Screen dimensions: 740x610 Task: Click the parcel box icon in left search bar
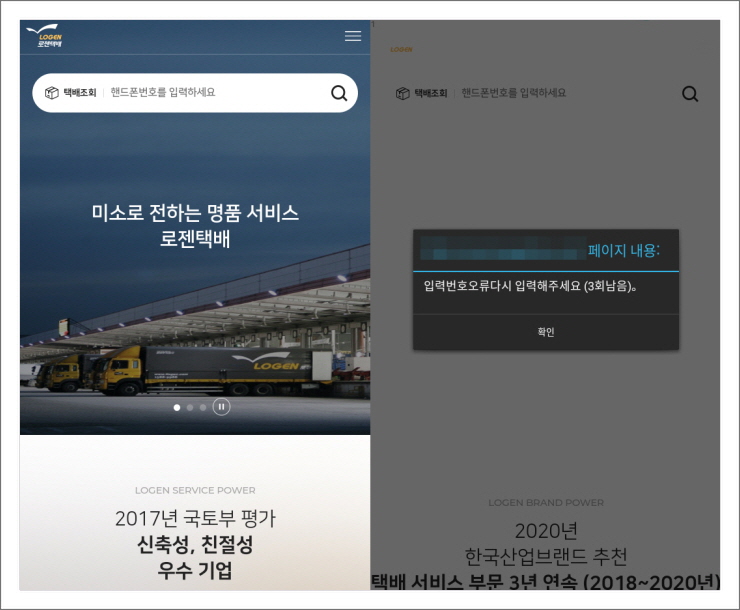pyautogui.click(x=51, y=92)
